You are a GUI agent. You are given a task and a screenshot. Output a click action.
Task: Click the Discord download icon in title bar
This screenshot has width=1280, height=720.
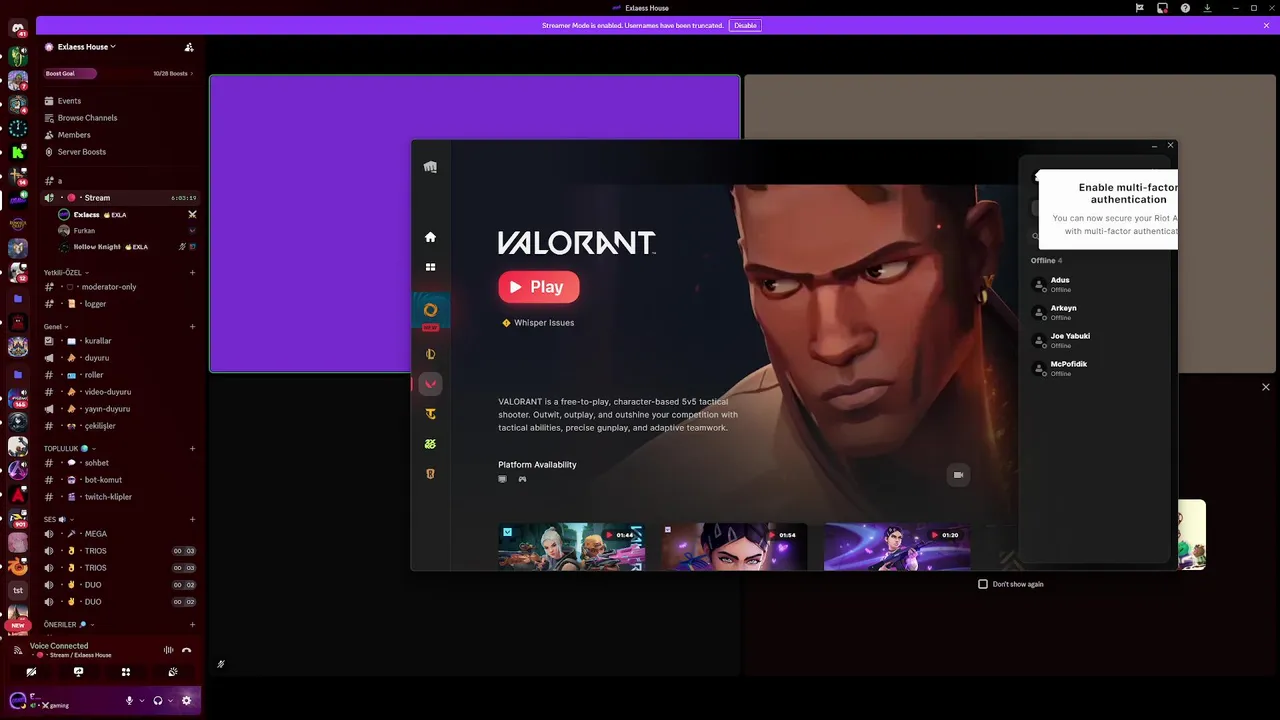coord(1208,8)
